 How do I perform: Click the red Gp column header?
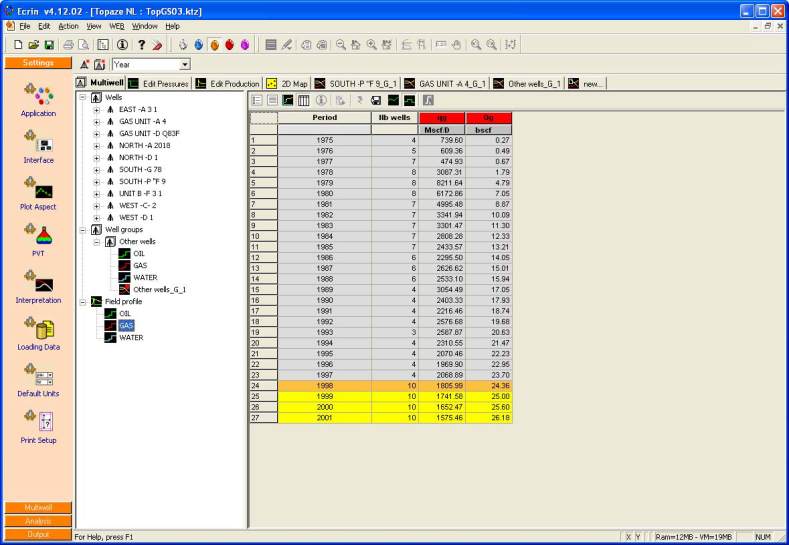coord(489,118)
